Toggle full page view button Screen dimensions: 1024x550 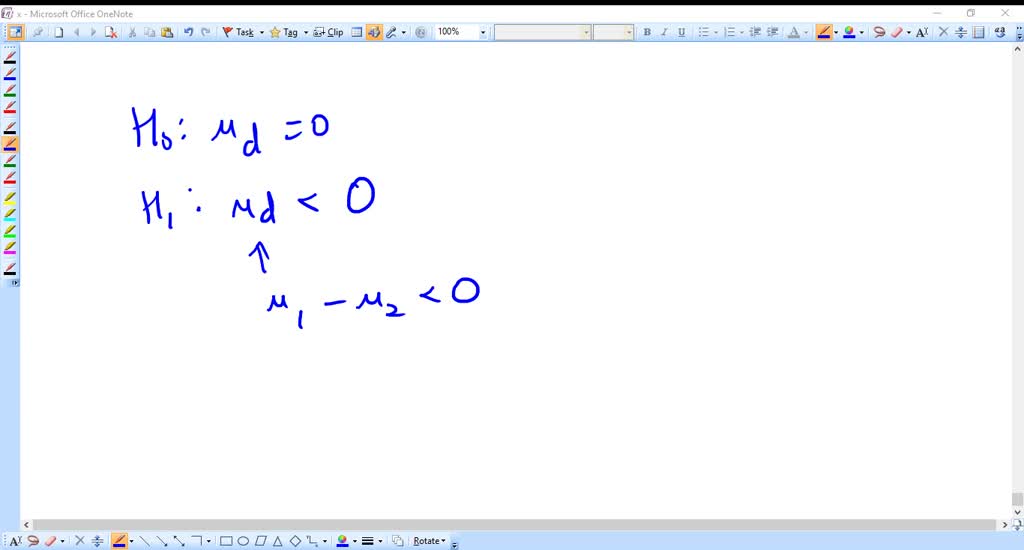coord(16,32)
